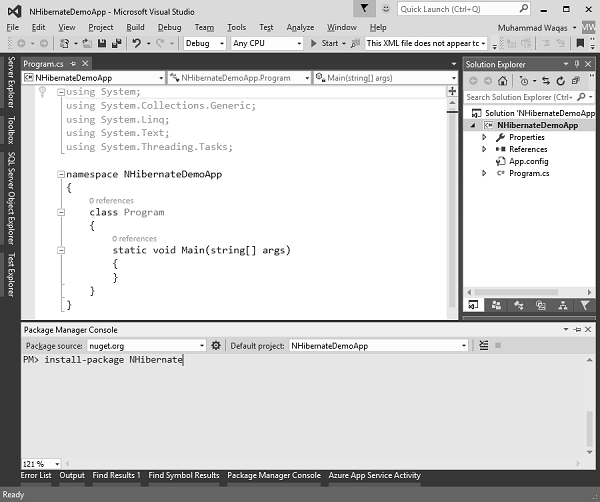Open the Build menu
Screen dimensions: 600x502
pyautogui.click(x=135, y=27)
